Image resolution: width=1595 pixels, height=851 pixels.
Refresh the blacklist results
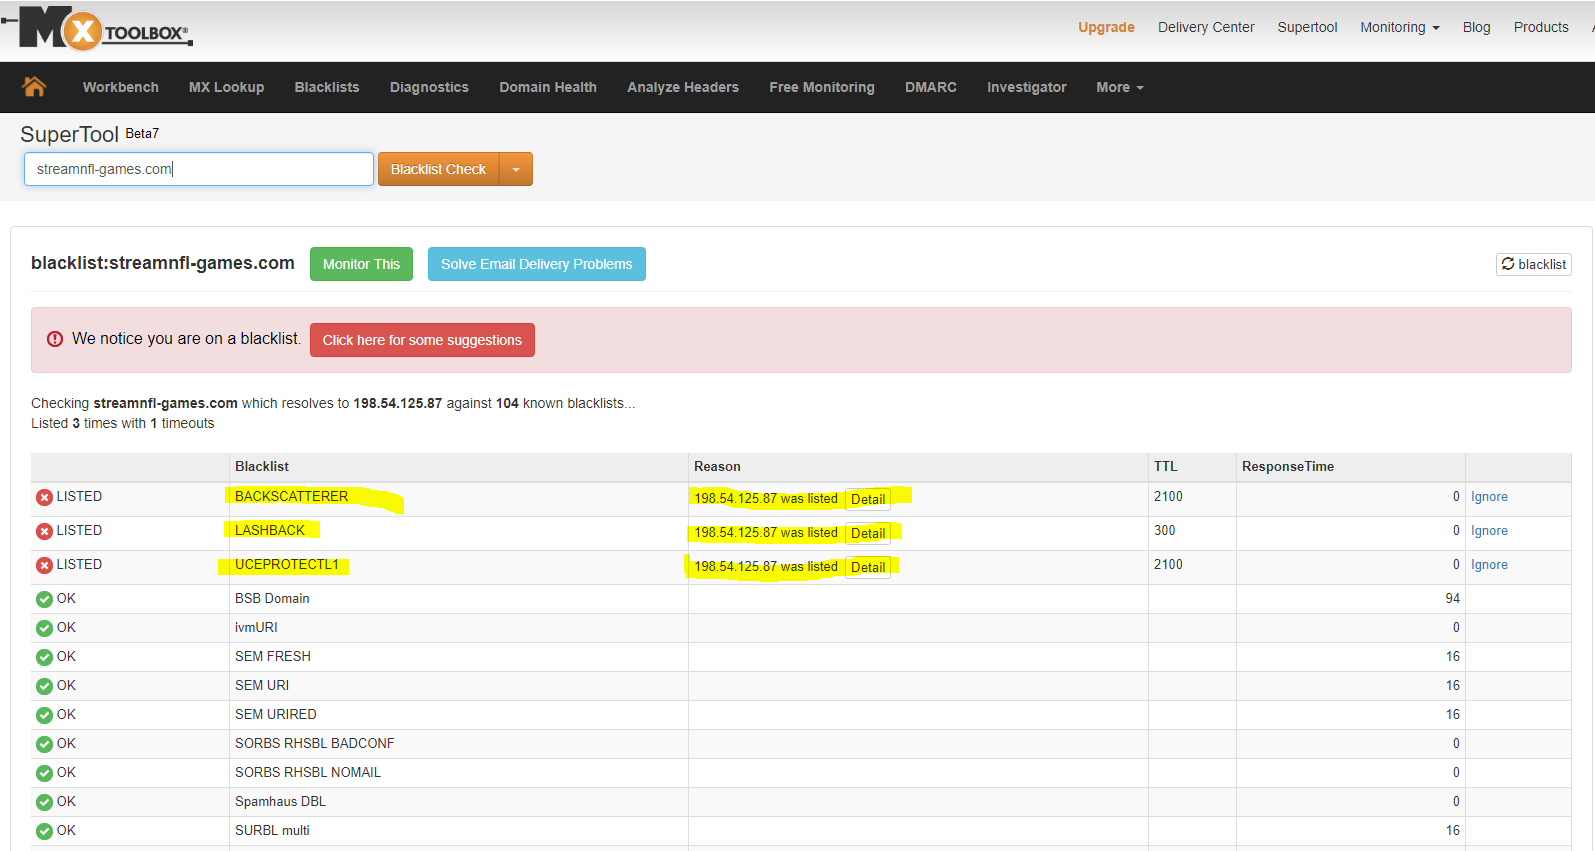[1534, 264]
